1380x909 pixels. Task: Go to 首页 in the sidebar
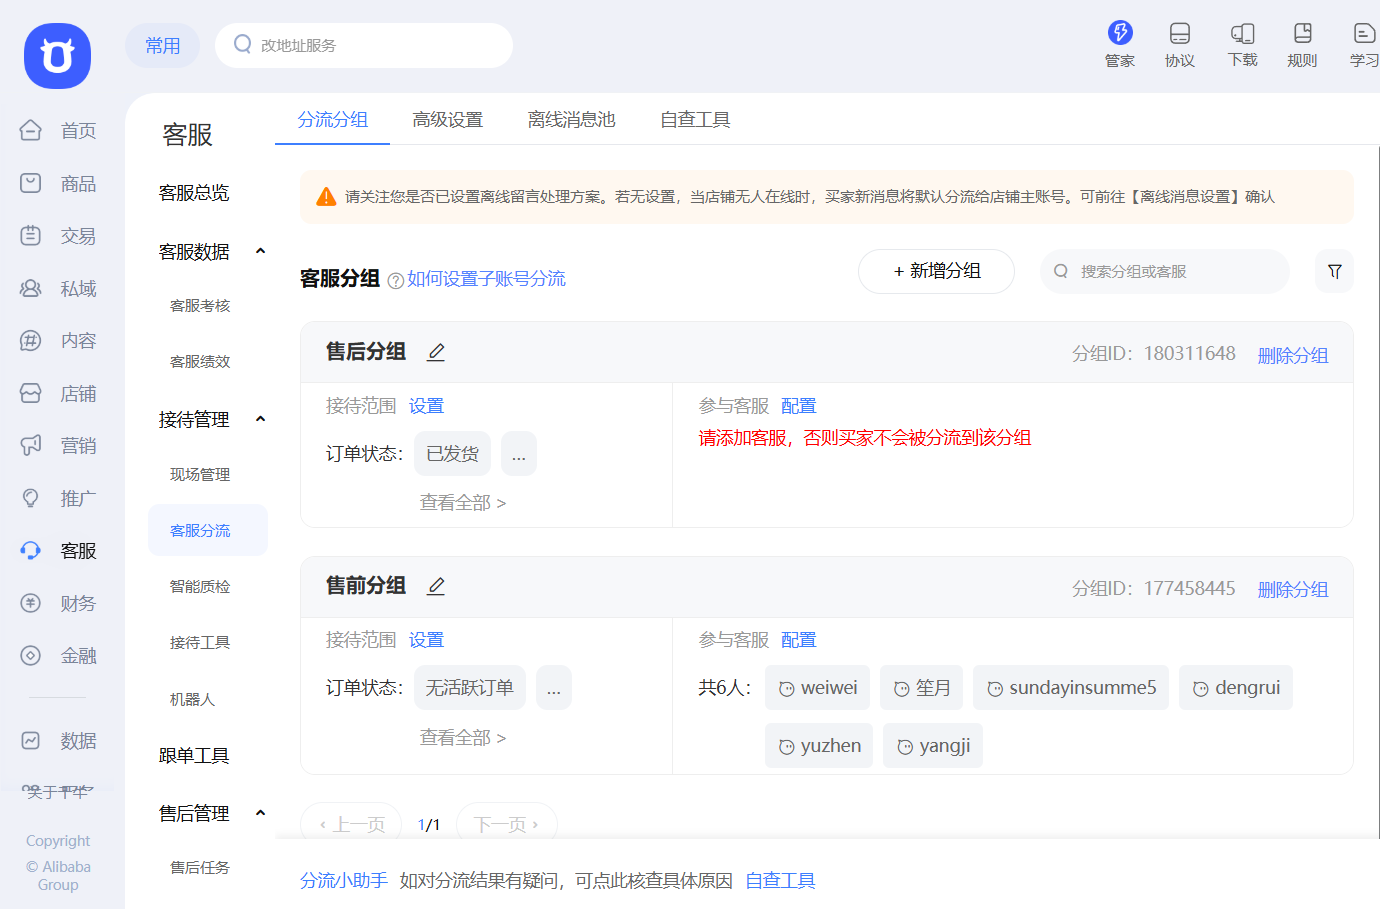click(x=59, y=131)
